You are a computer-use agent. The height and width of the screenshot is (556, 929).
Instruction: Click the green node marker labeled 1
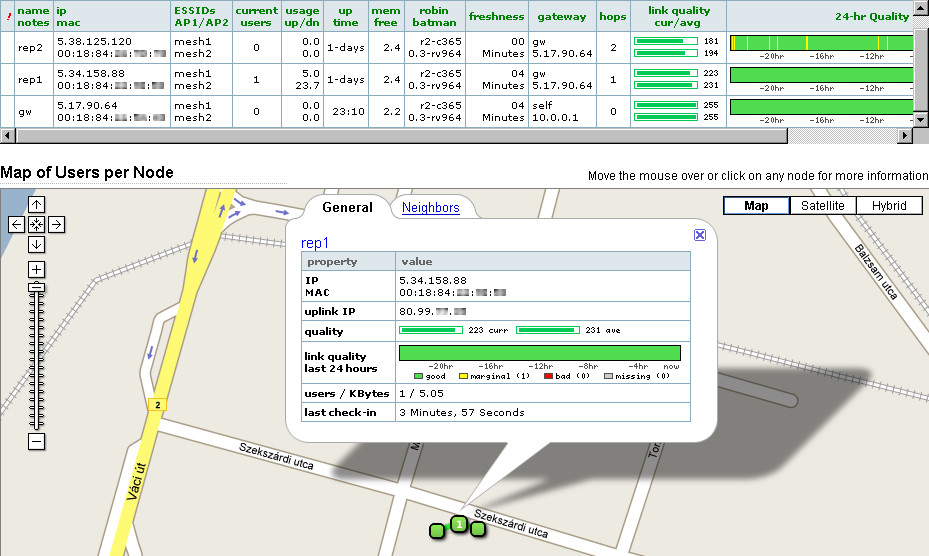pos(459,524)
